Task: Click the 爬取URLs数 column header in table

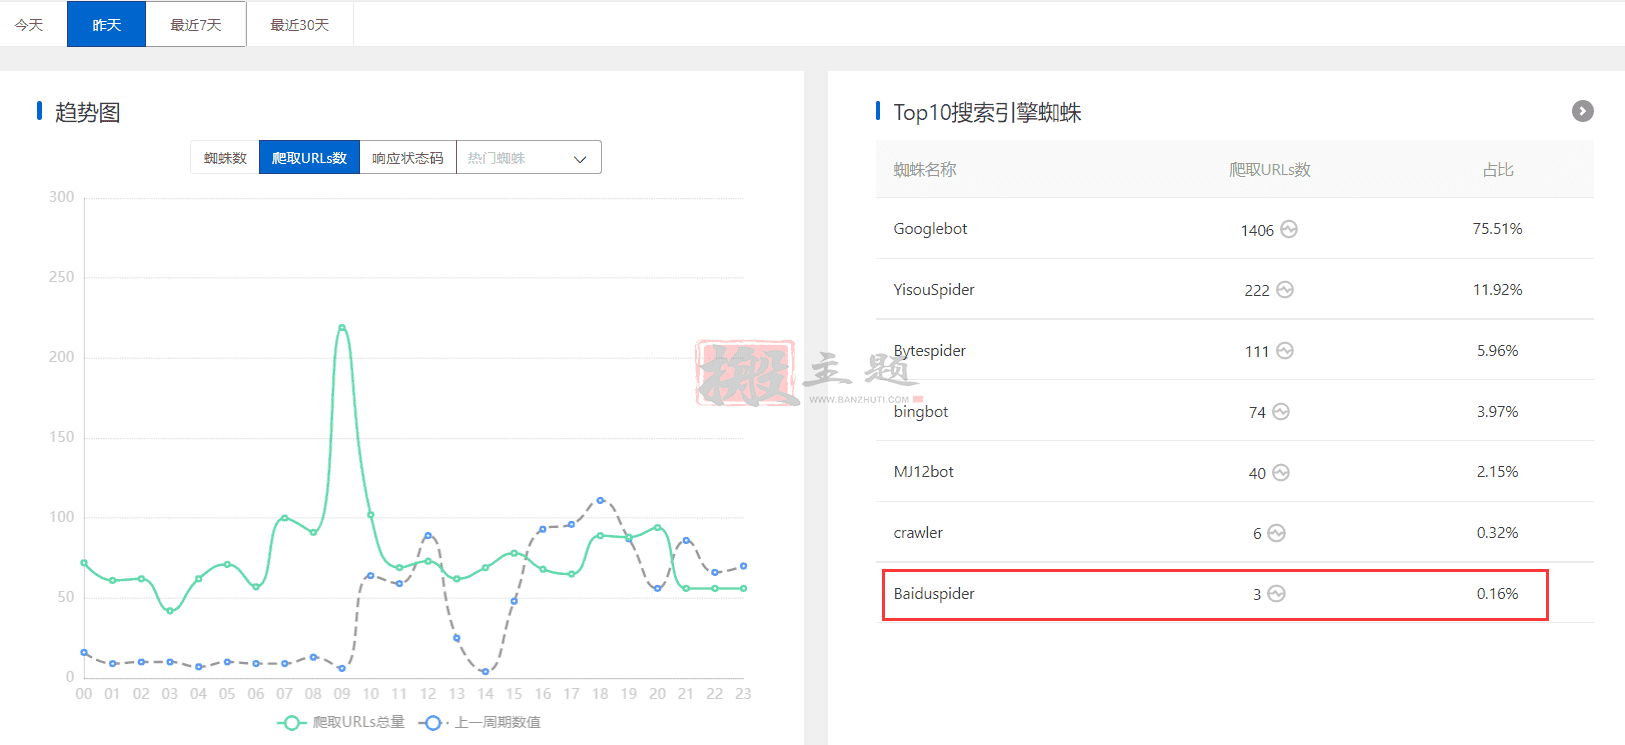Action: pyautogui.click(x=1269, y=170)
